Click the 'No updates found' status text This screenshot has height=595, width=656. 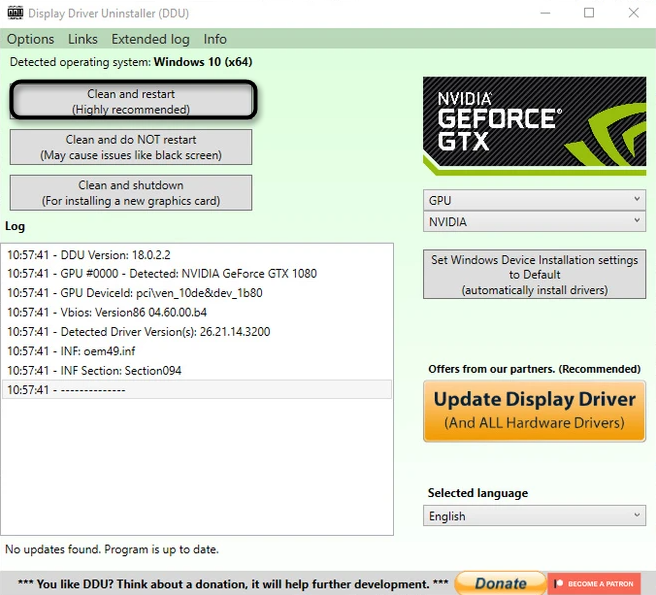pyautogui.click(x=112, y=549)
